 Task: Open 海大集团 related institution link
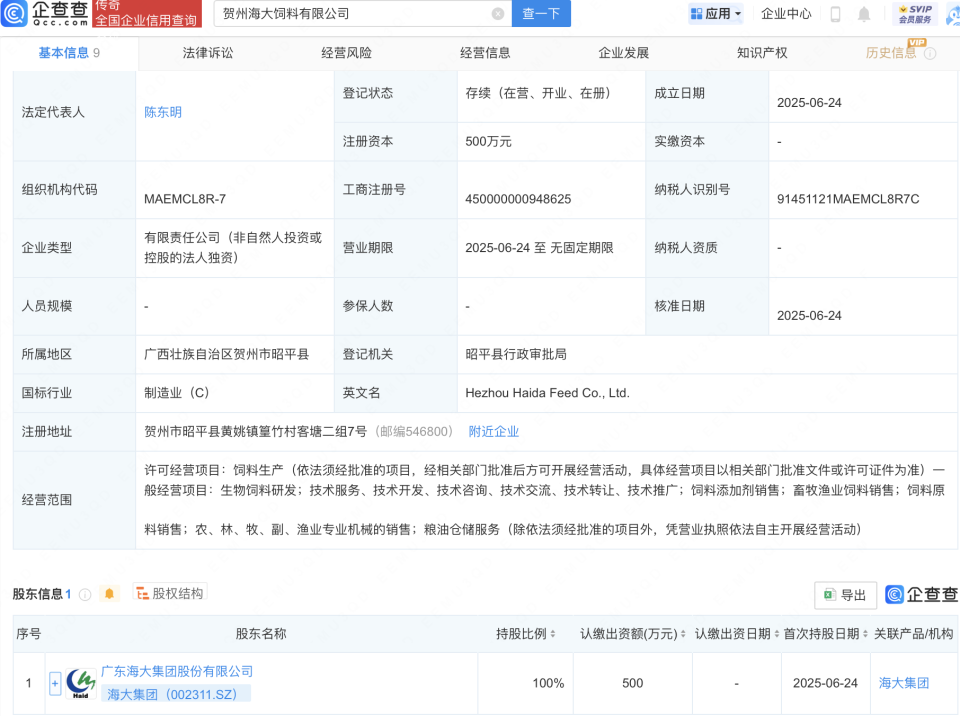pyautogui.click(x=904, y=683)
